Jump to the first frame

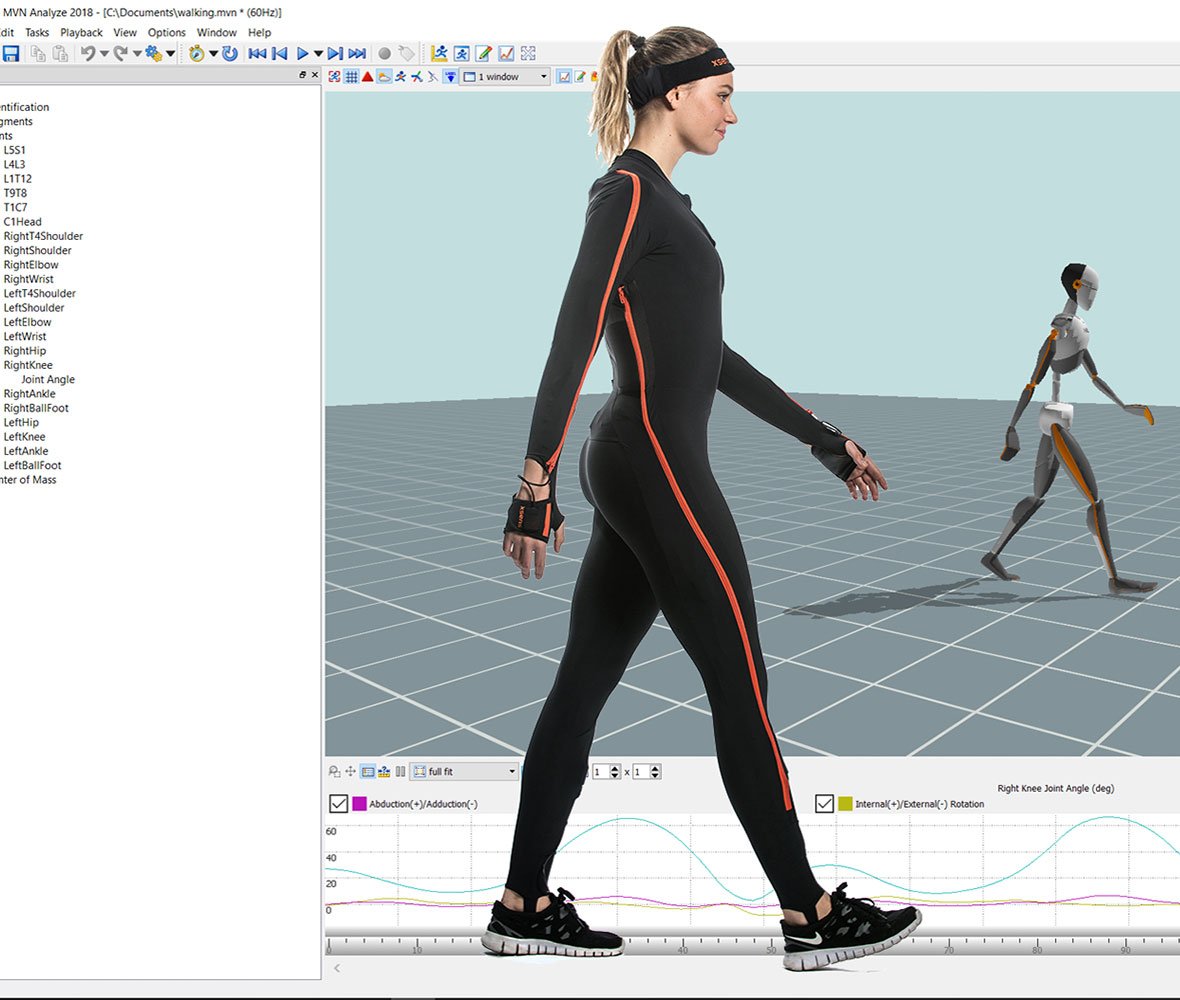point(257,54)
